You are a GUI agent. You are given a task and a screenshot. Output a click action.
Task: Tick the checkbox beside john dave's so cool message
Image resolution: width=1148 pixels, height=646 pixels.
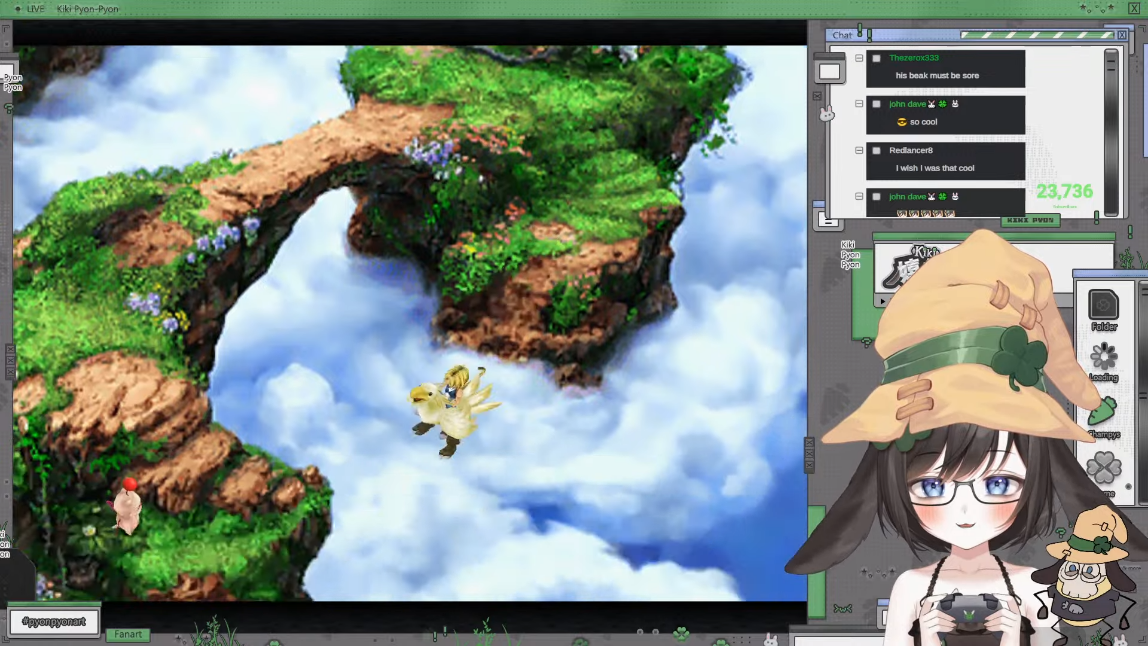[x=876, y=104]
